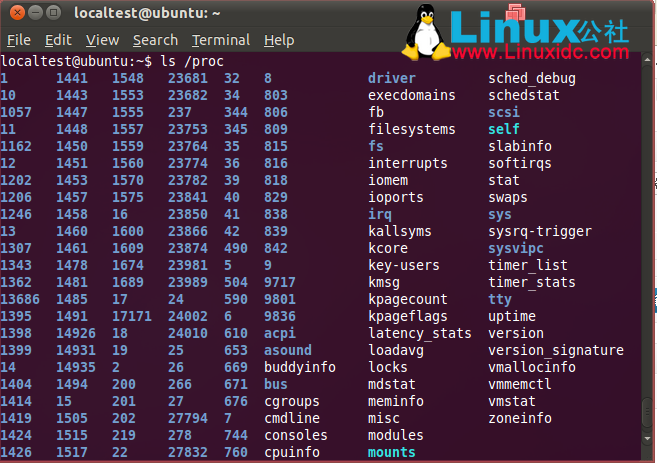Close the terminal window
Screen dimensions: 657x463
point(17,13)
